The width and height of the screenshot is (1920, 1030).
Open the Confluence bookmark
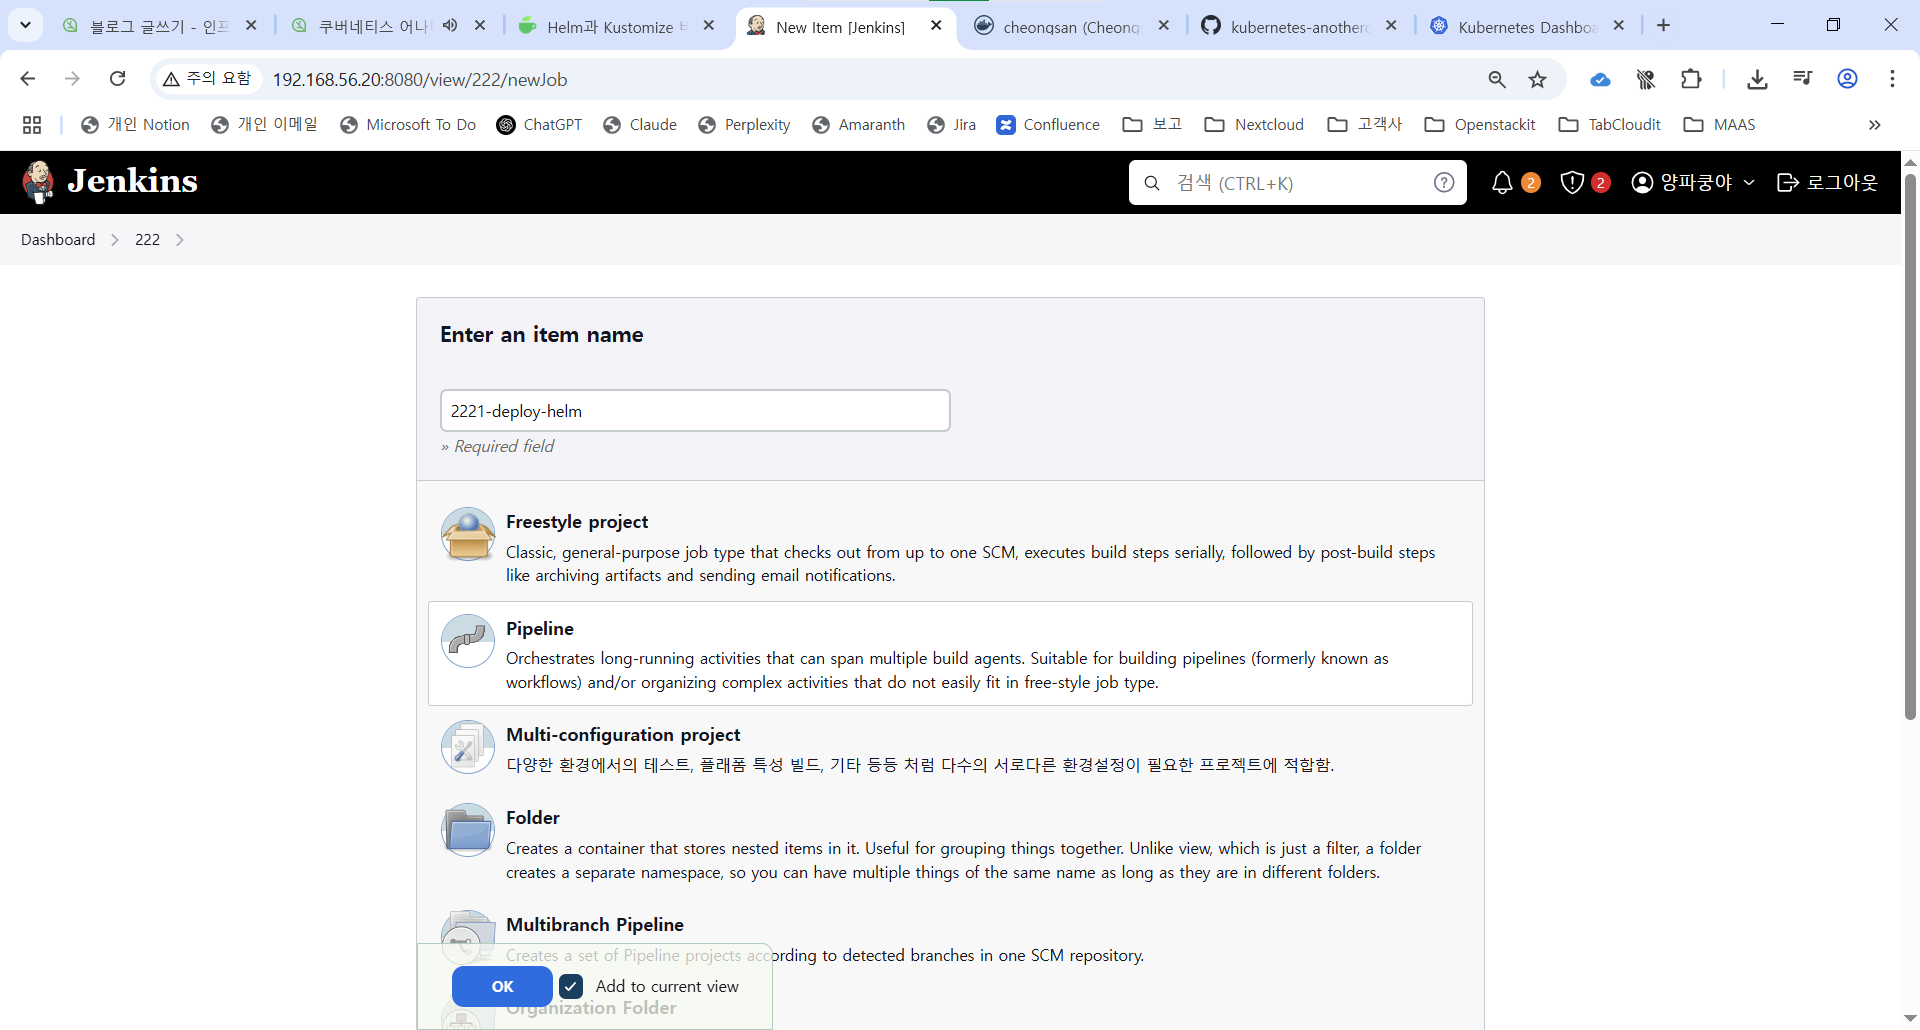[1048, 125]
